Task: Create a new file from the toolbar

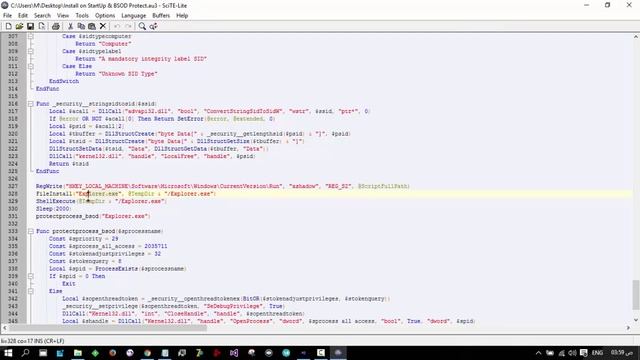Action: (8, 26)
